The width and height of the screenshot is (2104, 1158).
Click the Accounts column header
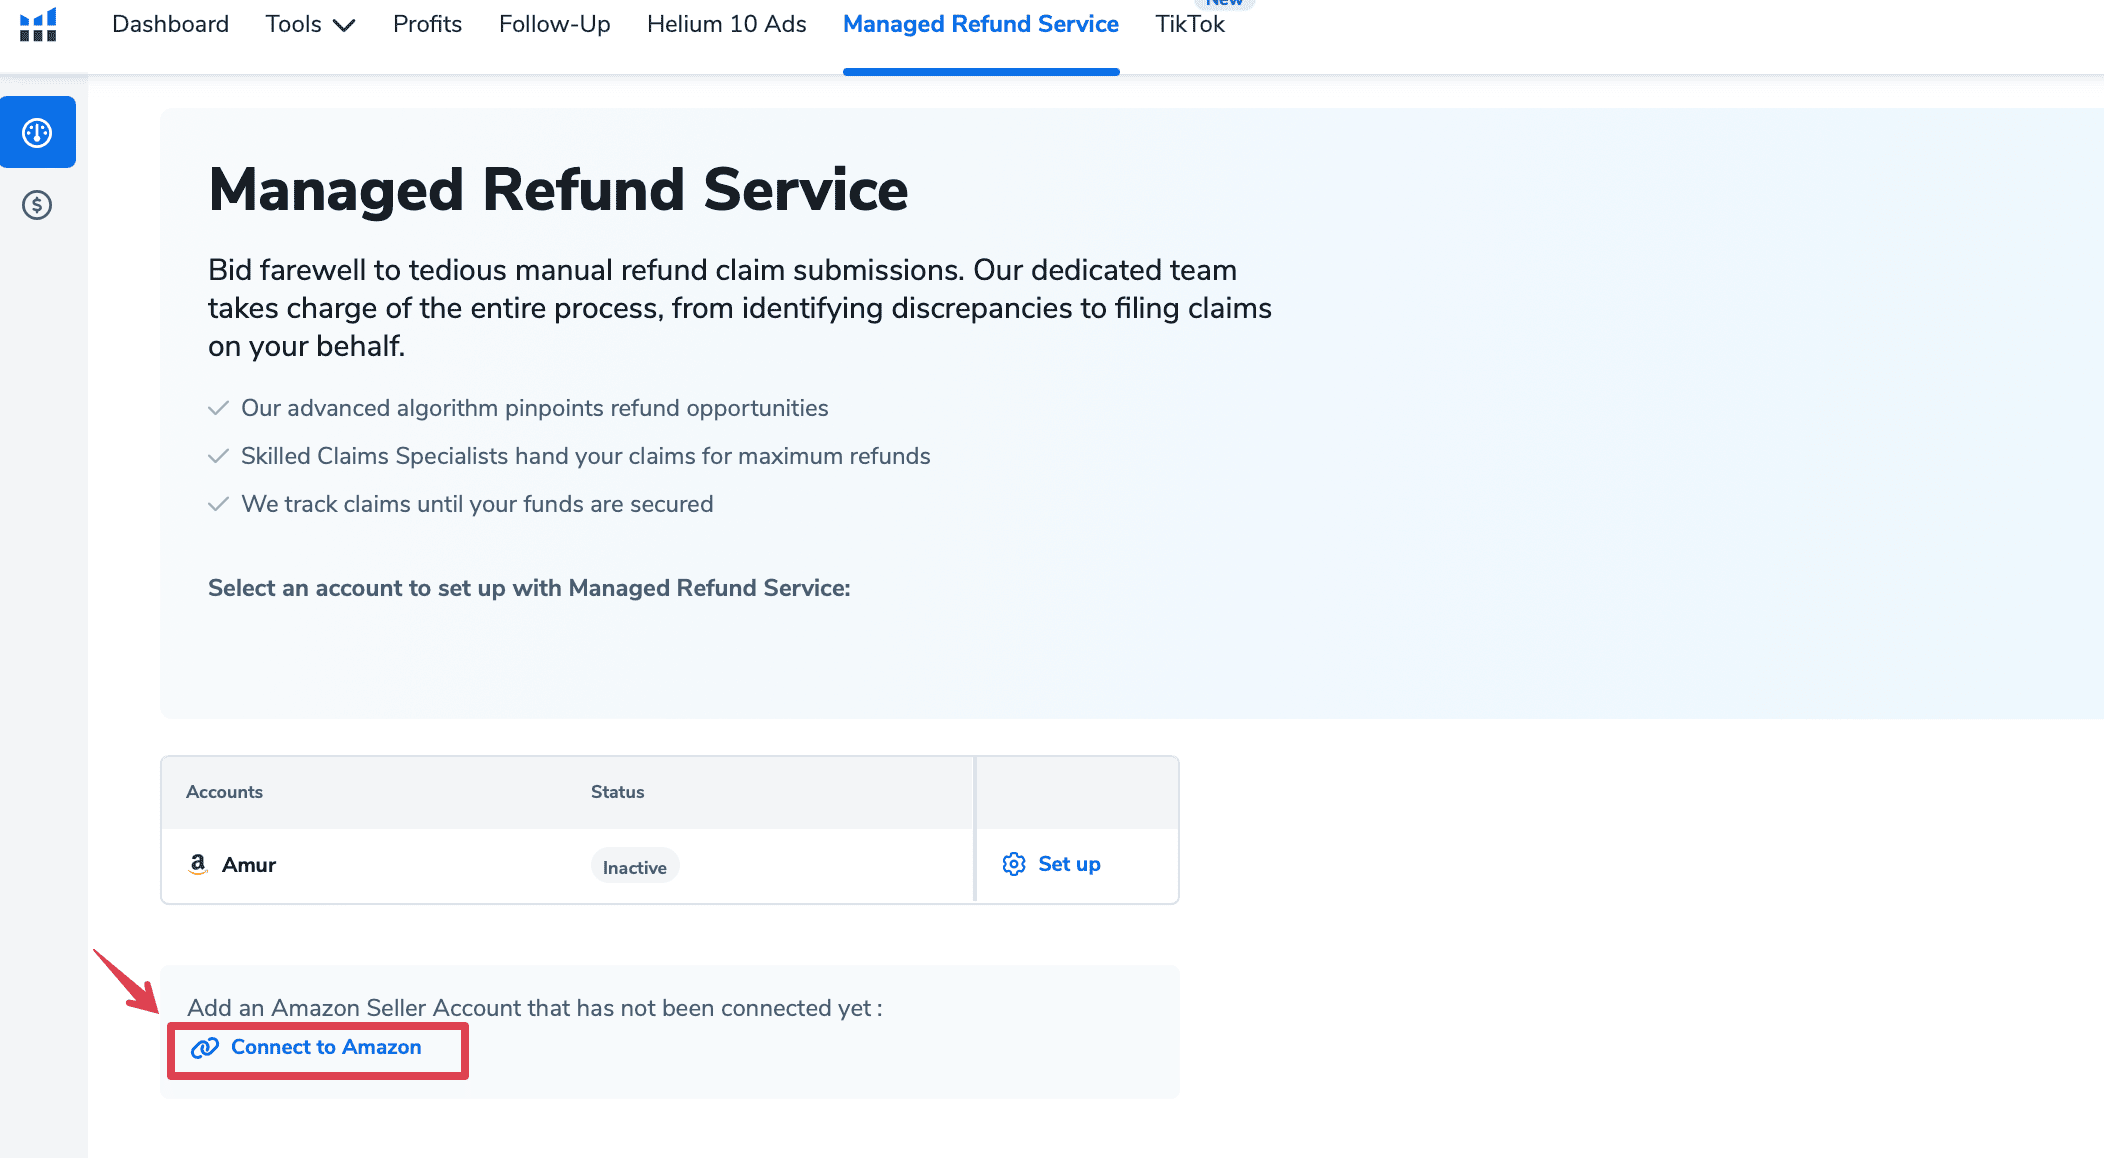pyautogui.click(x=224, y=792)
